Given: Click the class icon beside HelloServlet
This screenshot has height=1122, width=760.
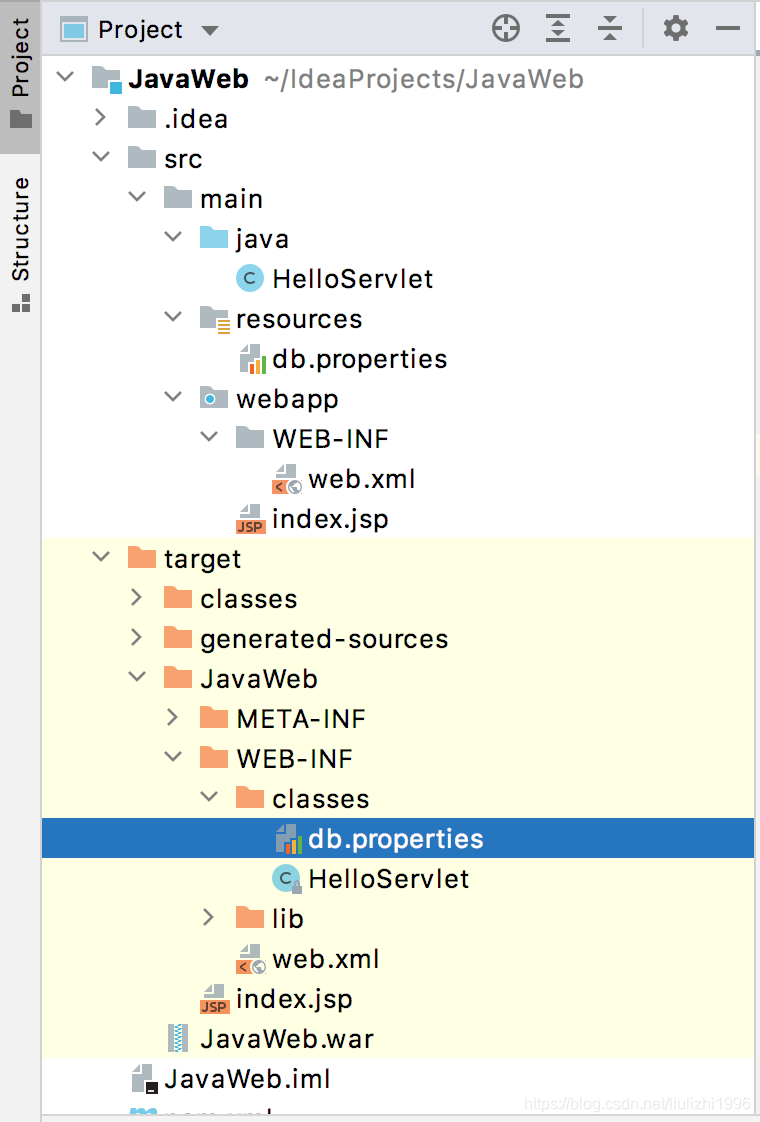Looking at the screenshot, I should tap(249, 278).
